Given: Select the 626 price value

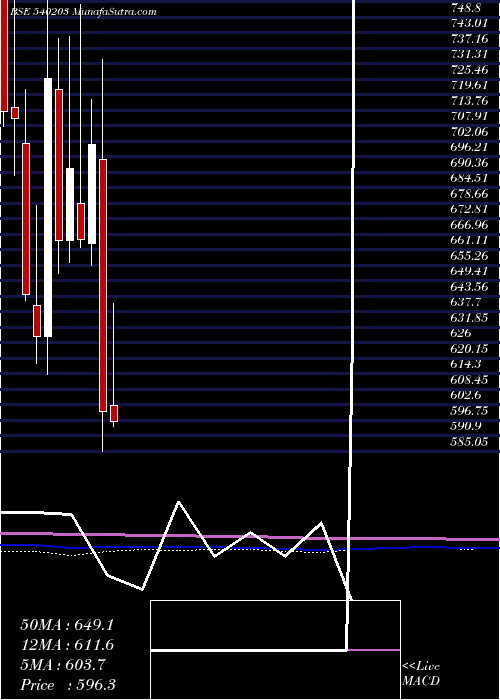Looking at the screenshot, I should click(461, 333).
